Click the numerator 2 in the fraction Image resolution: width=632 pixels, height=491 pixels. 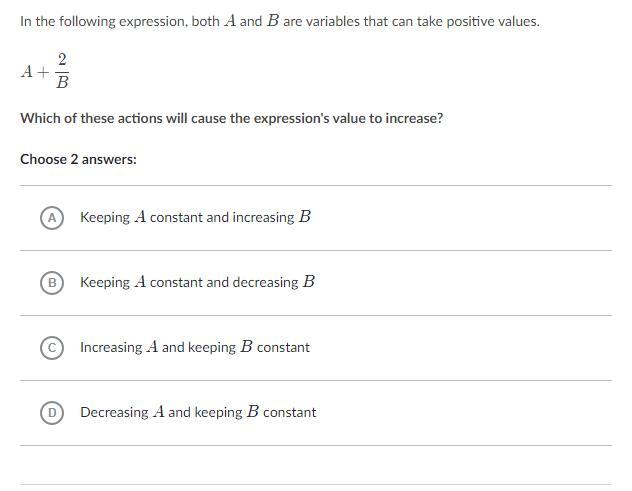click(62, 60)
